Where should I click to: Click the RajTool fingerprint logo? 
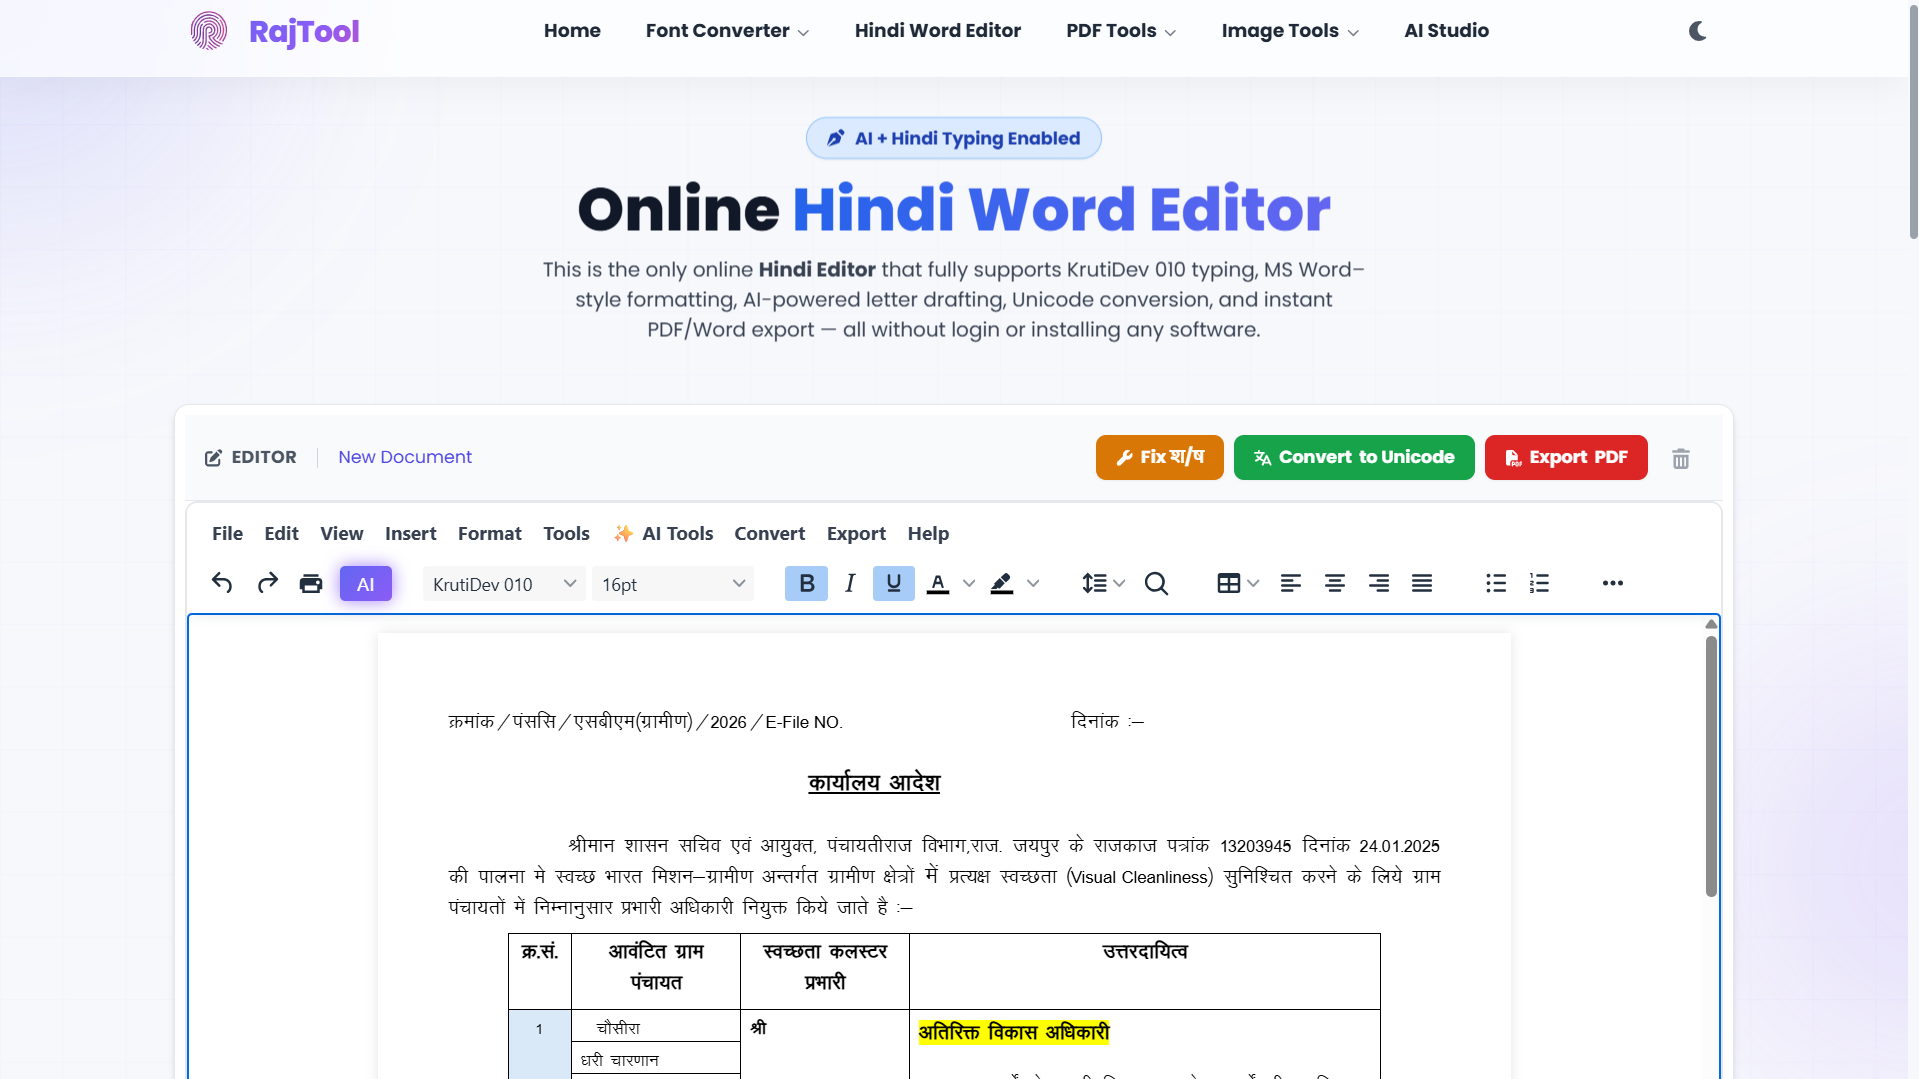point(209,31)
